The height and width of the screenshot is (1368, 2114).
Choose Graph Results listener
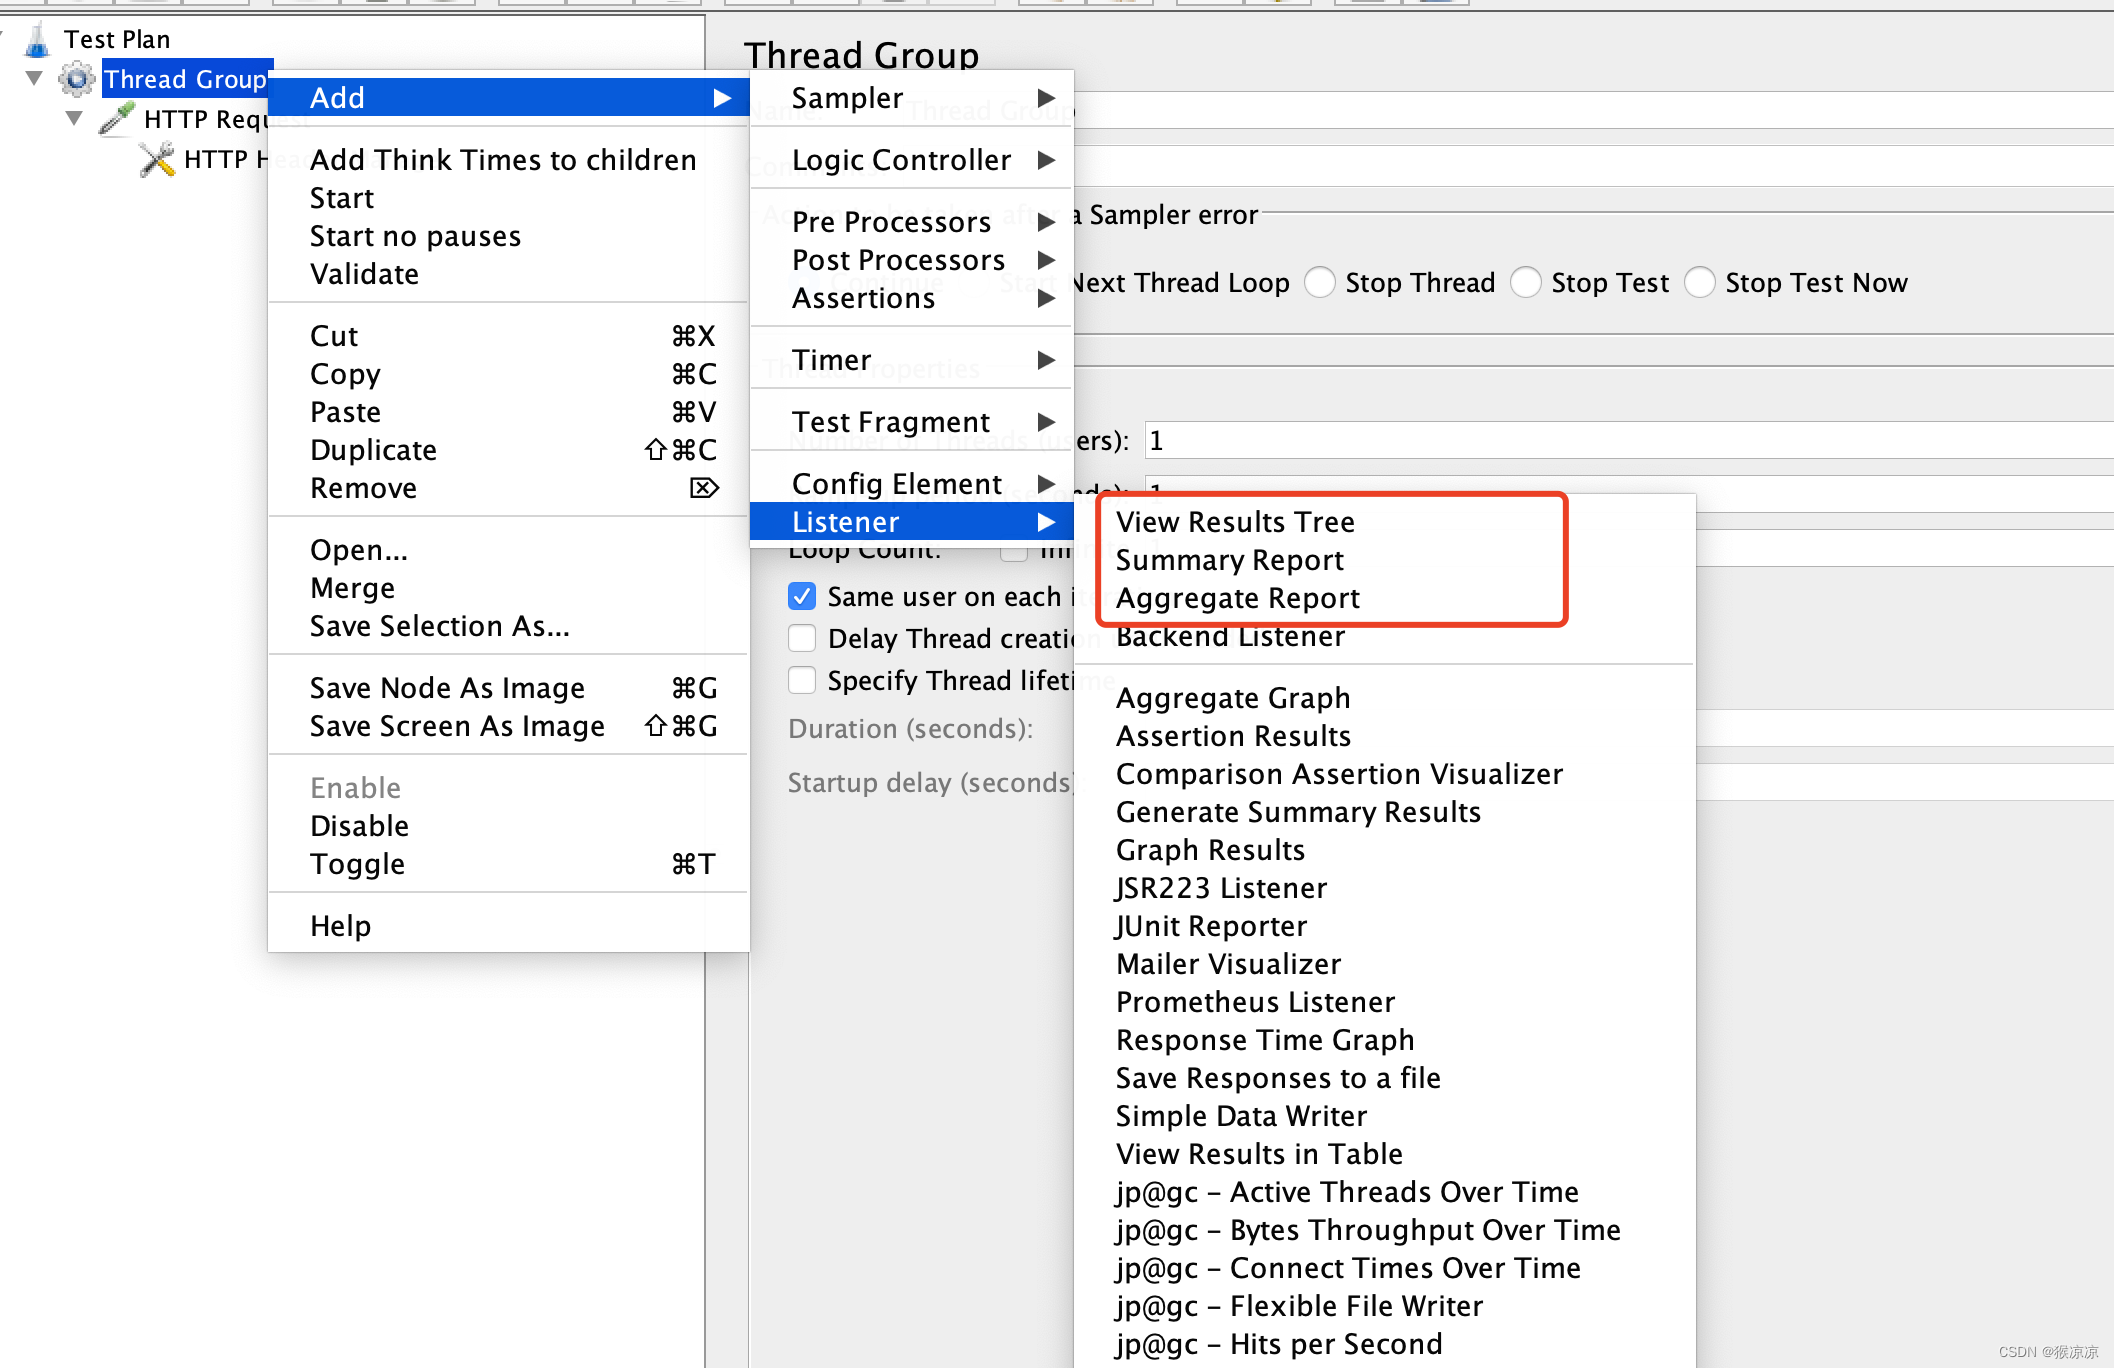tap(1211, 850)
